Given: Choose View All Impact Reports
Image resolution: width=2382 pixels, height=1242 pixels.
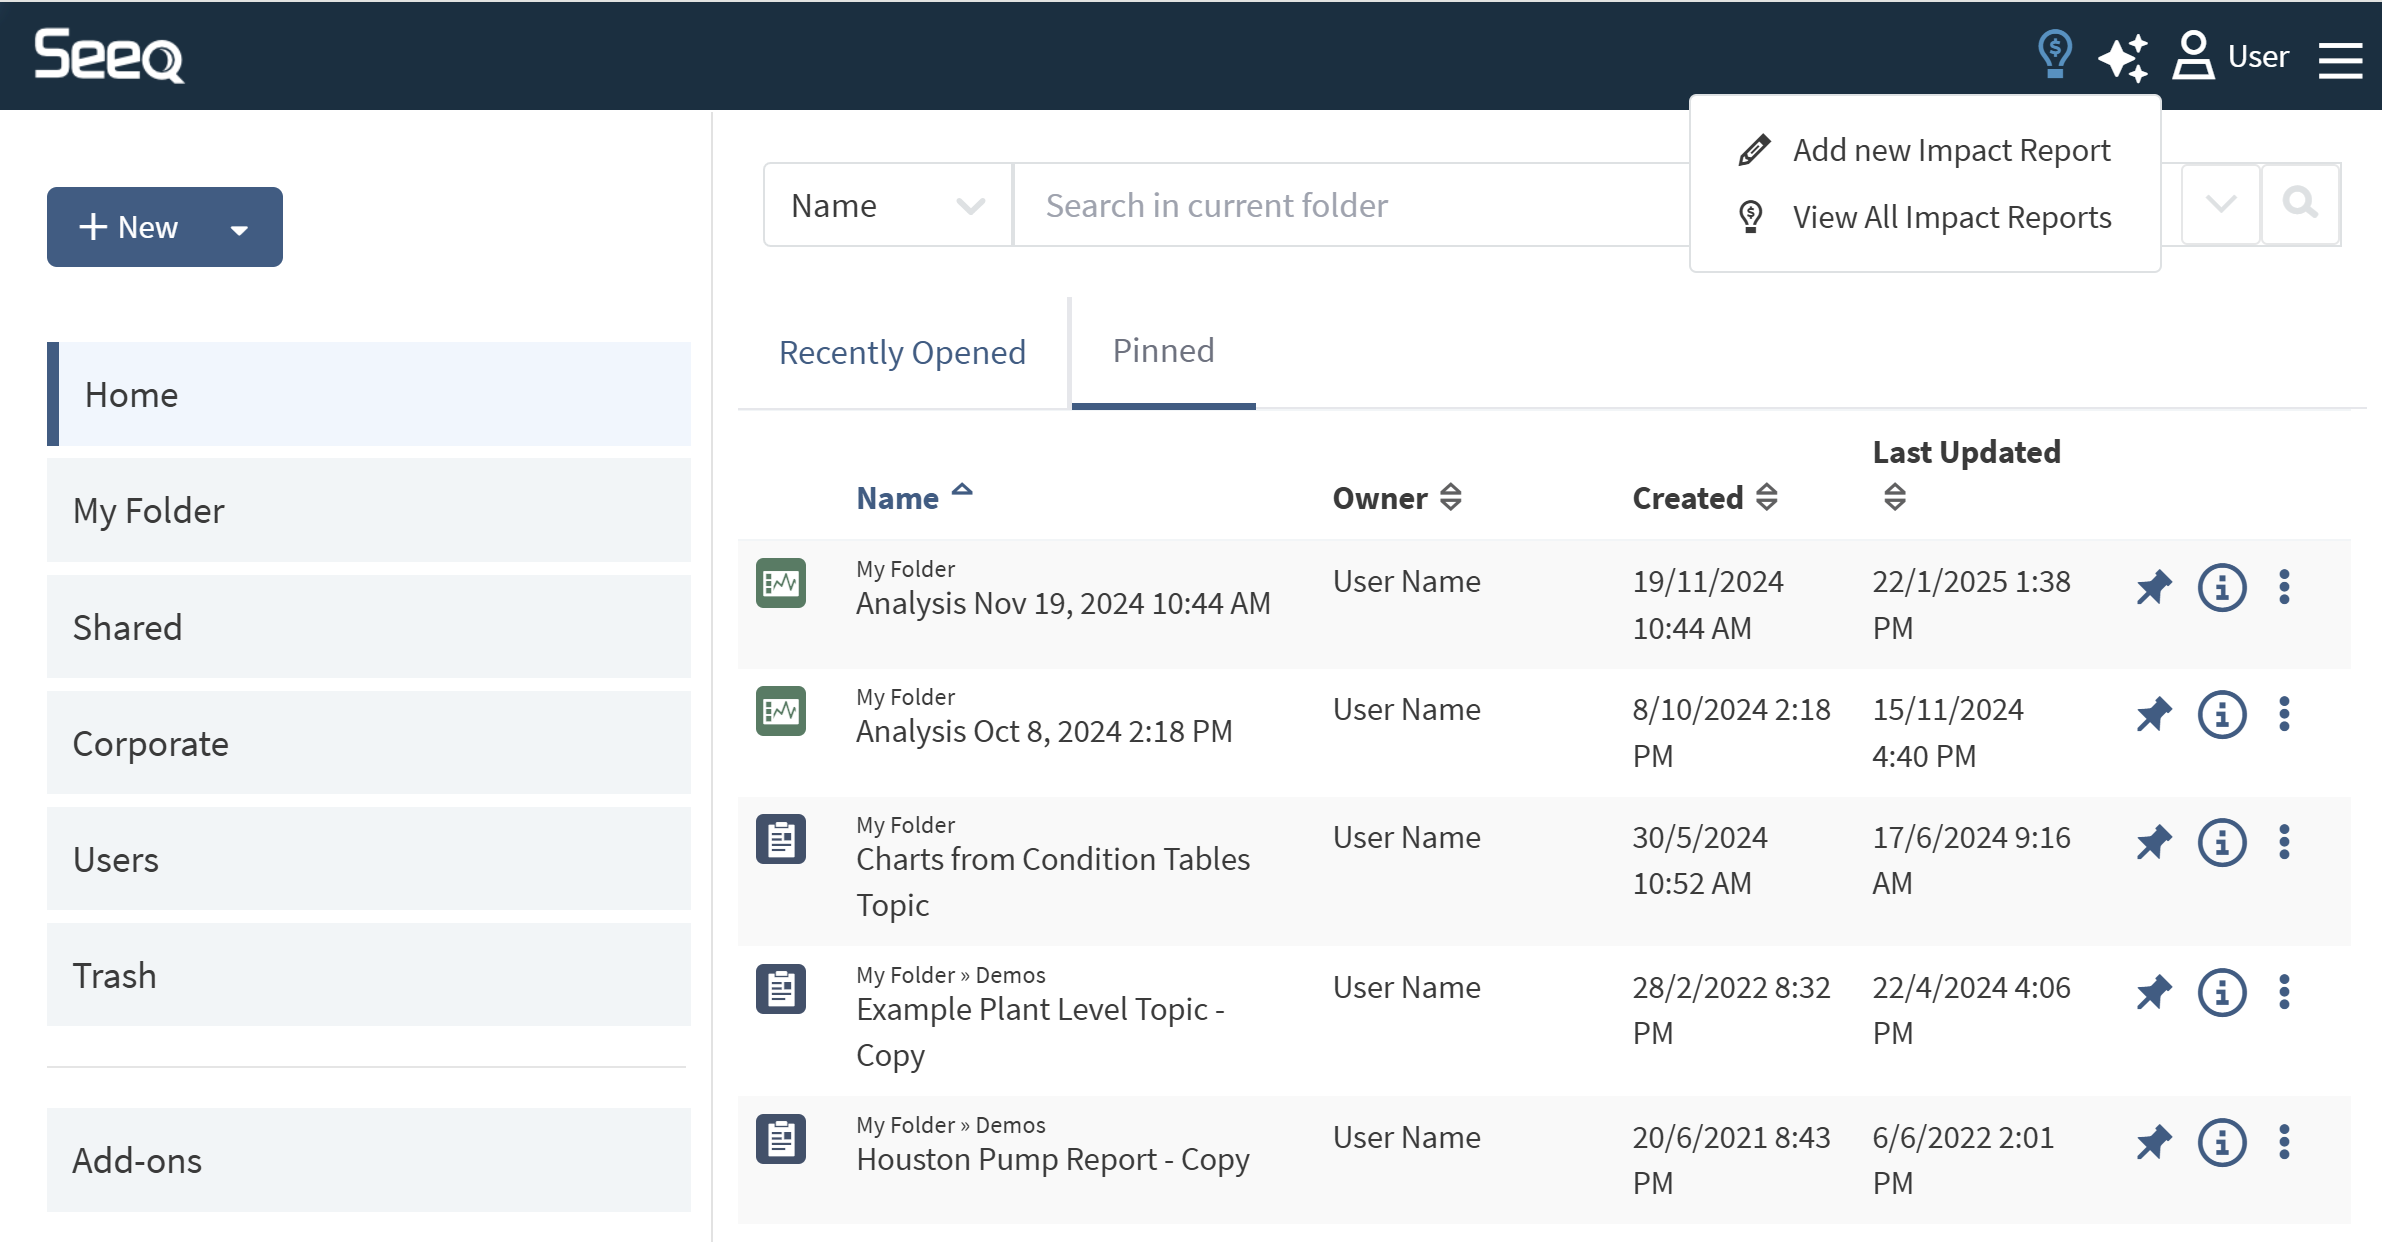Looking at the screenshot, I should (1950, 217).
